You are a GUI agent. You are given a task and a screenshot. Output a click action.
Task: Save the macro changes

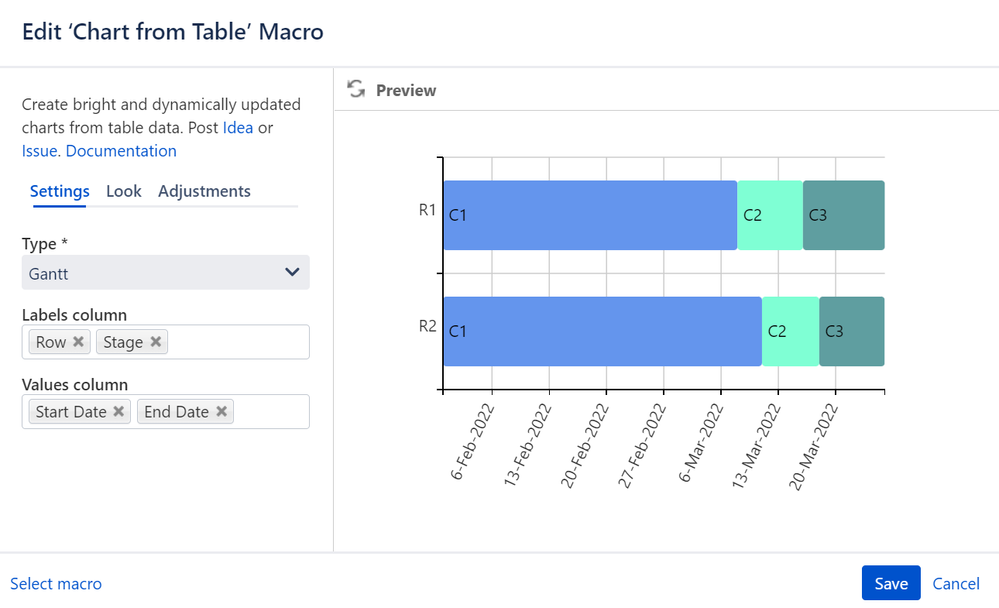pyautogui.click(x=890, y=583)
